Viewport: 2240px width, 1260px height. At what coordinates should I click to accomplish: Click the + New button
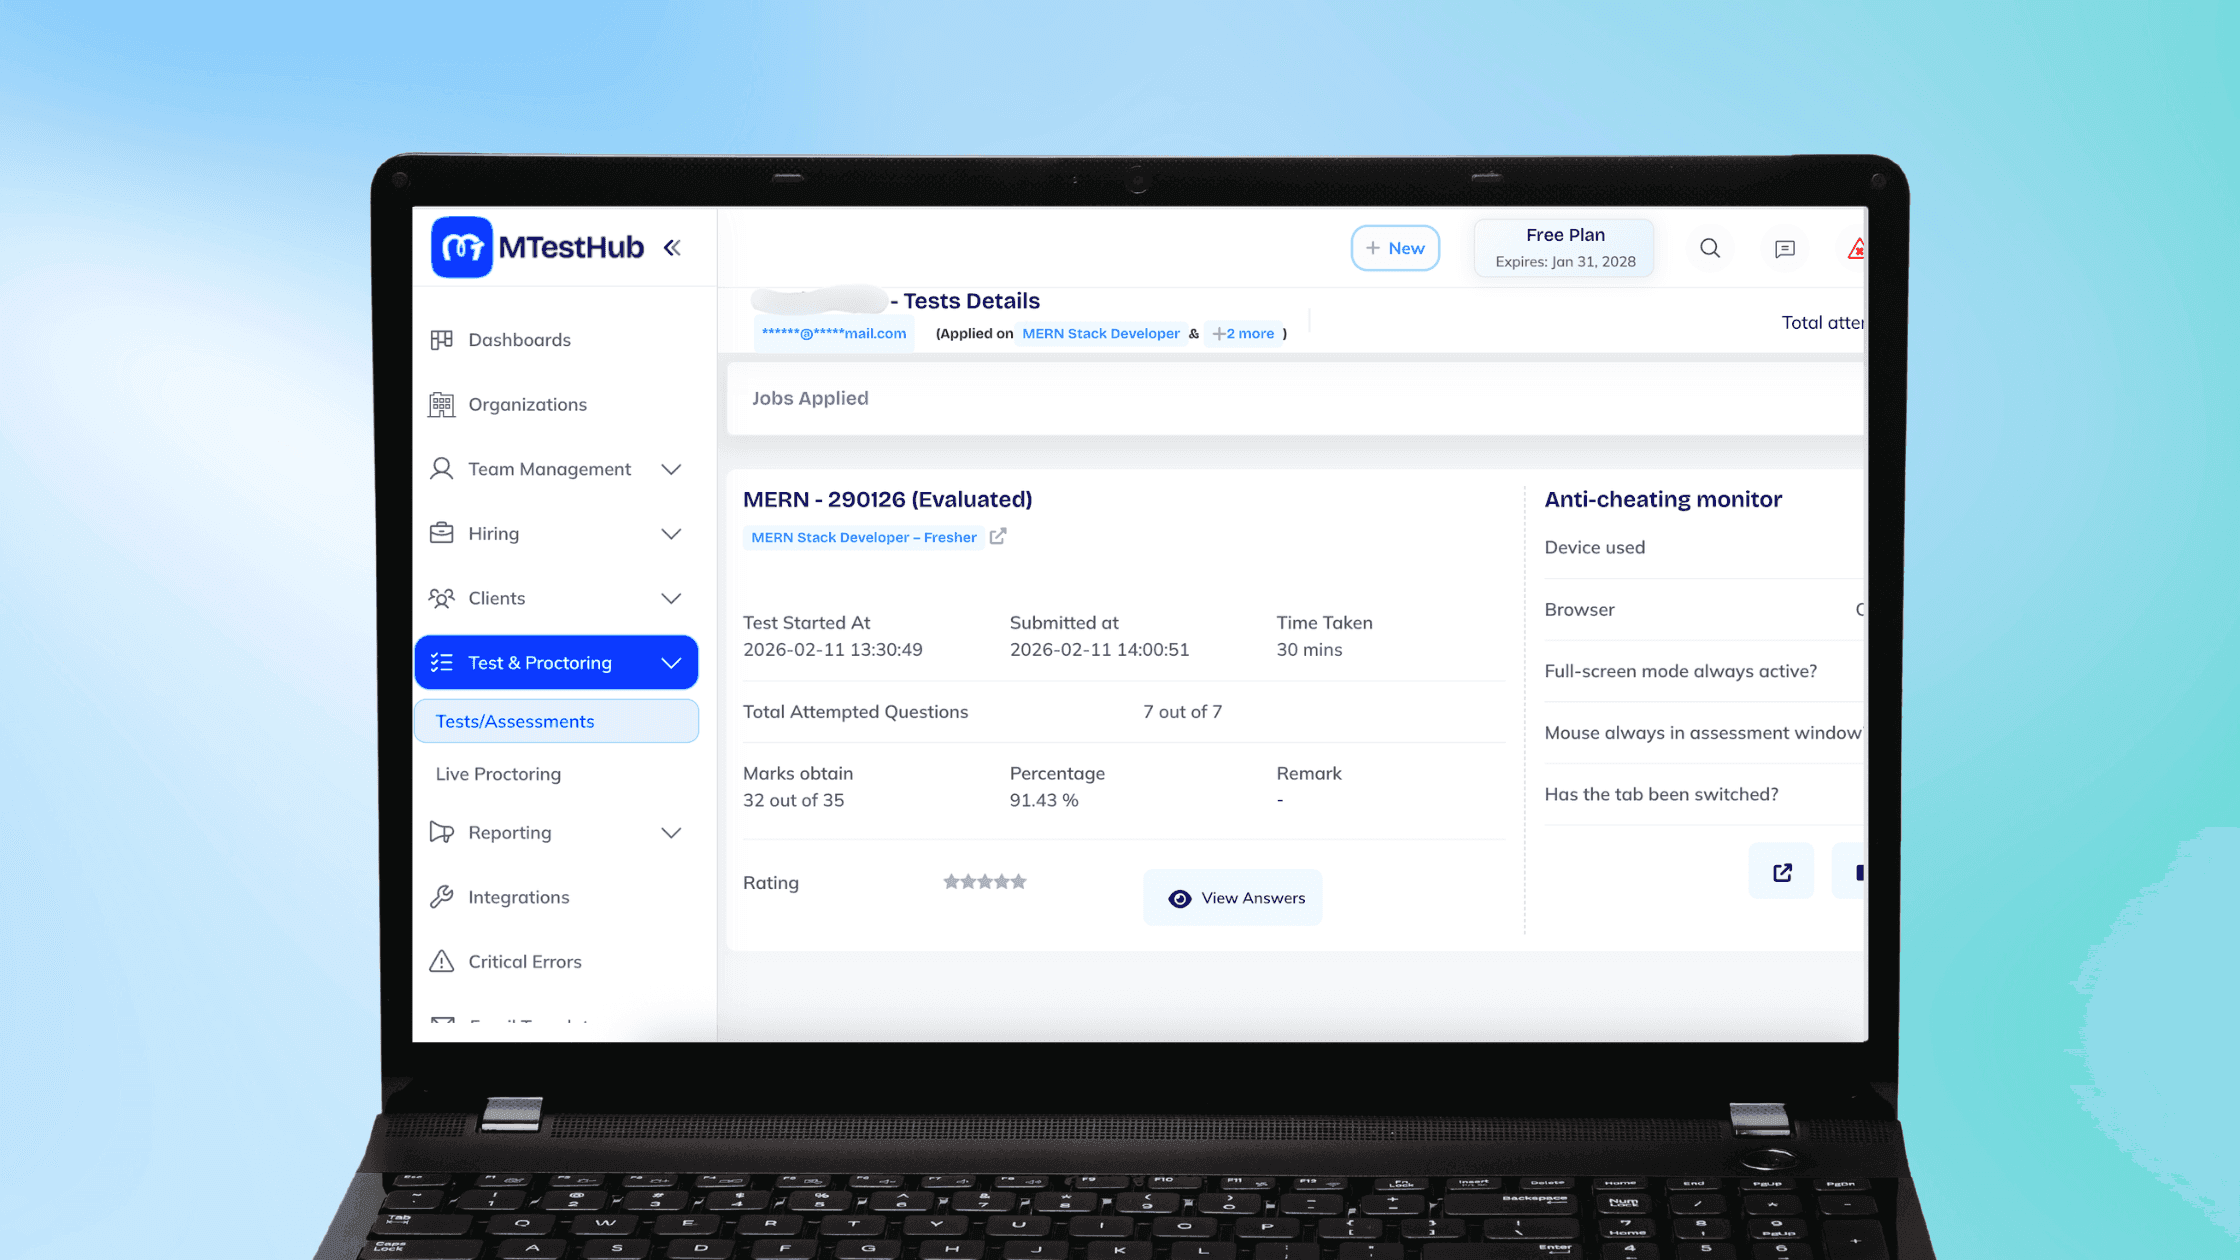[x=1395, y=248]
